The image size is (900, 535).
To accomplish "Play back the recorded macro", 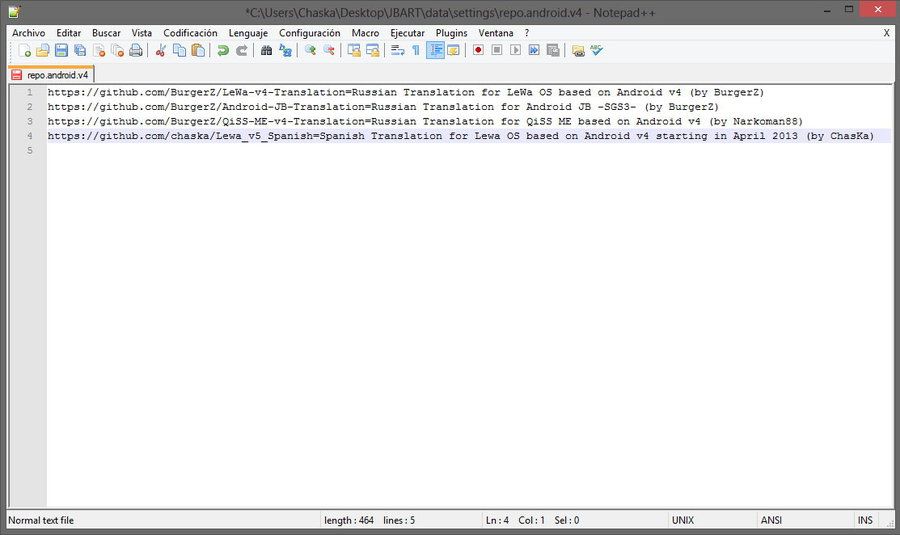I will pos(515,51).
